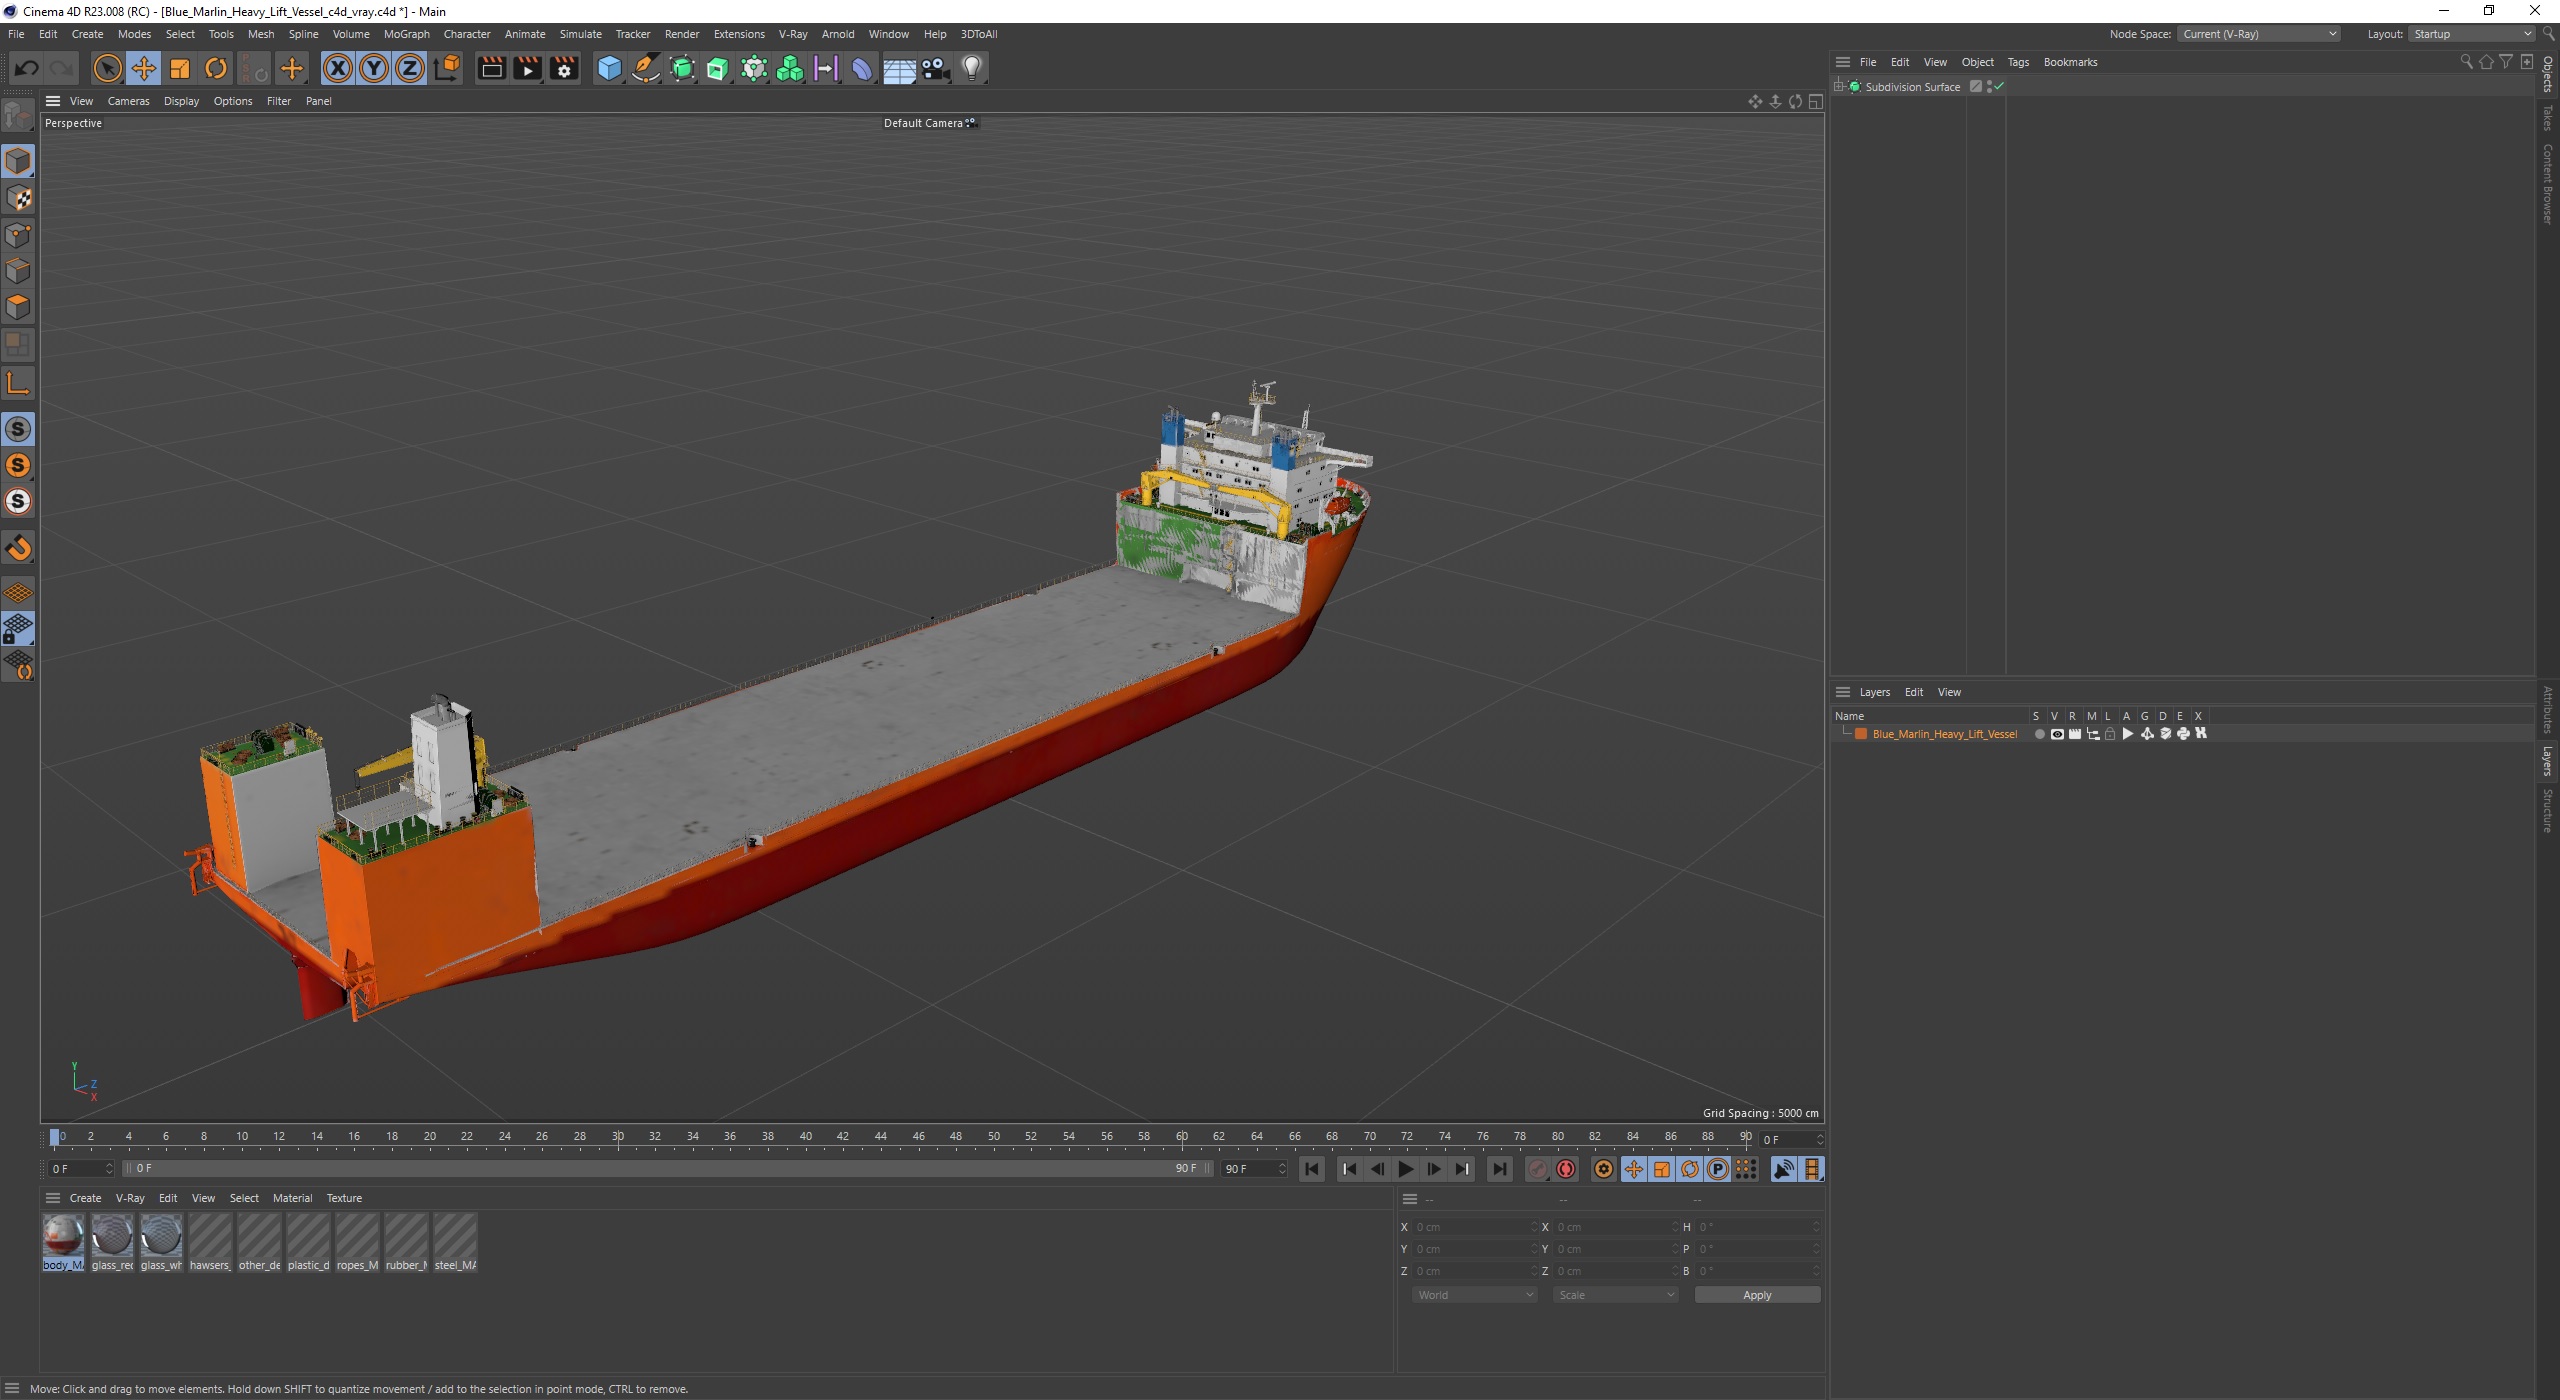Select the Move tool in toolbar
Screen dimensions: 2560x1400
point(143,67)
